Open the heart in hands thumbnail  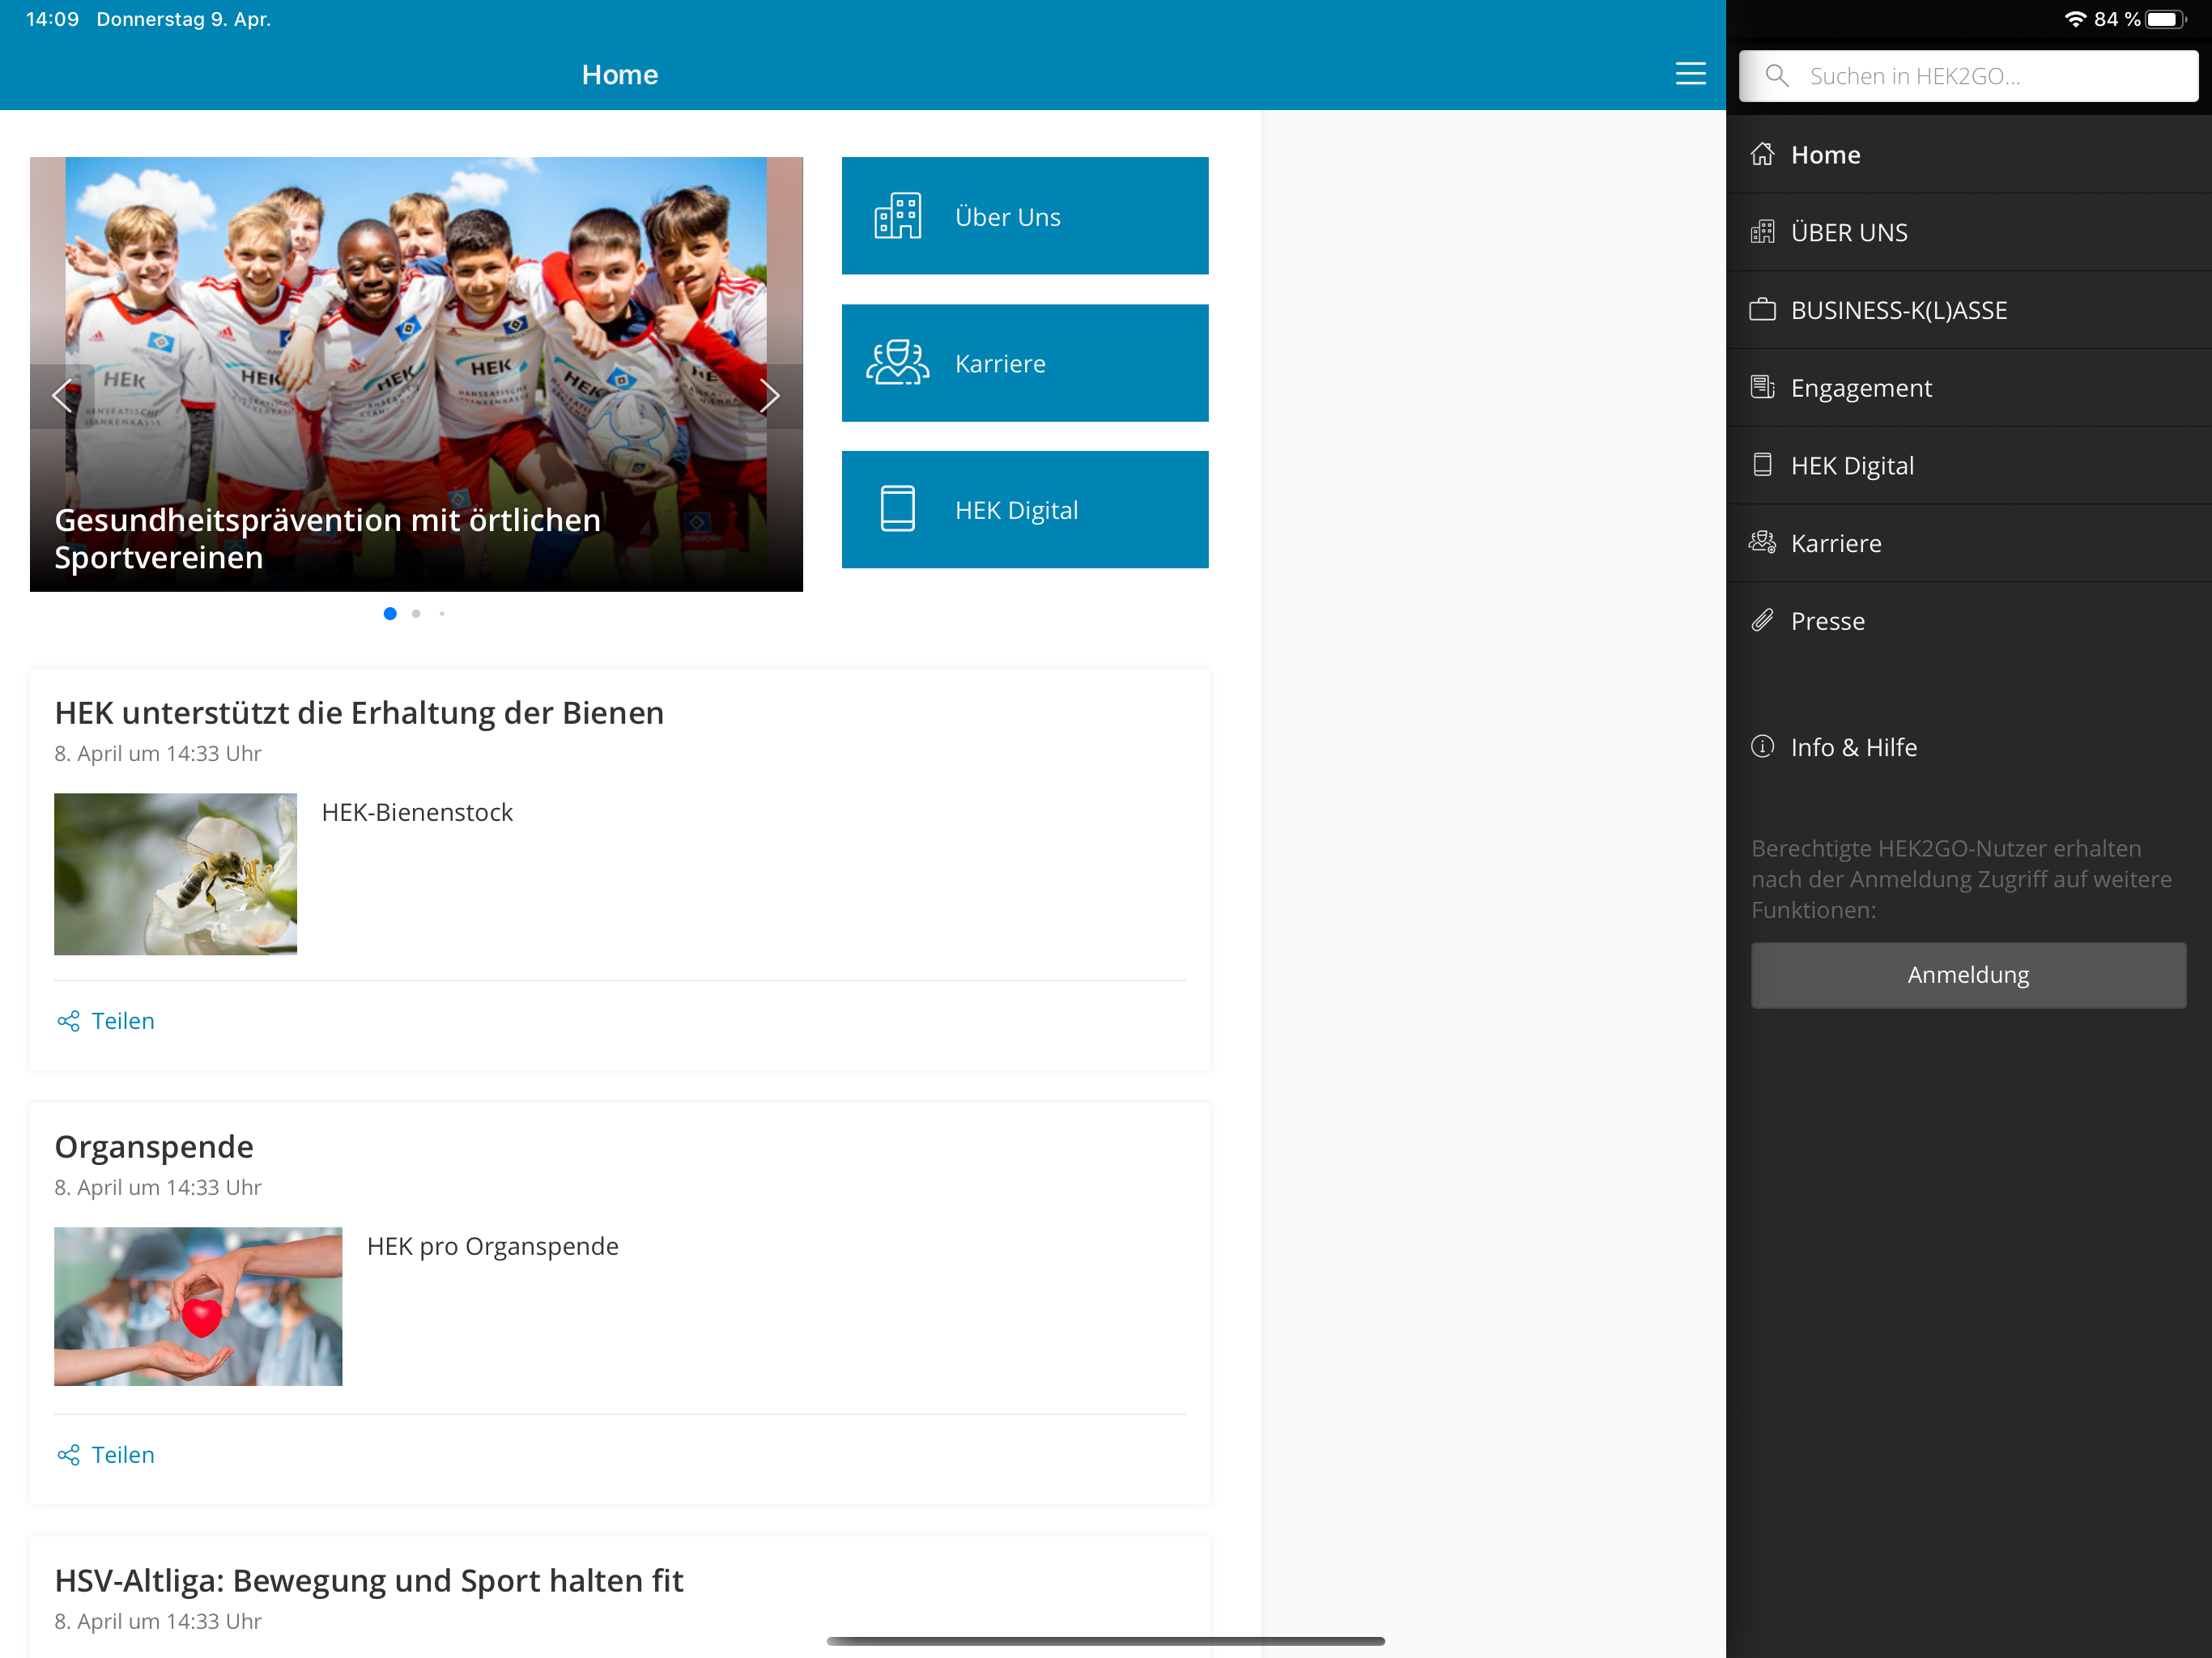198,1306
